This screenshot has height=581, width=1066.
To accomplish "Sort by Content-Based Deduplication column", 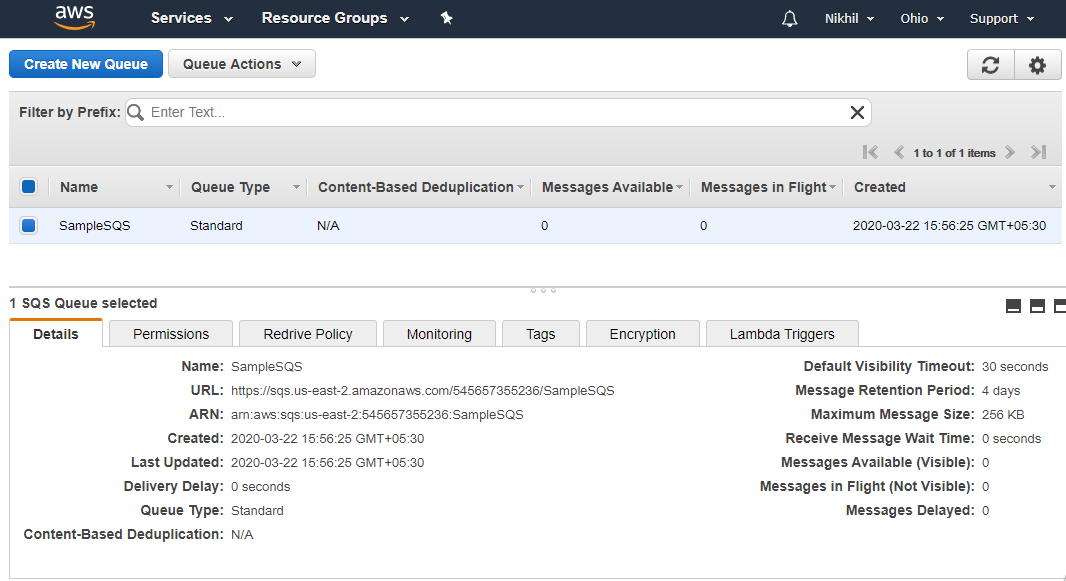I will click(419, 187).
